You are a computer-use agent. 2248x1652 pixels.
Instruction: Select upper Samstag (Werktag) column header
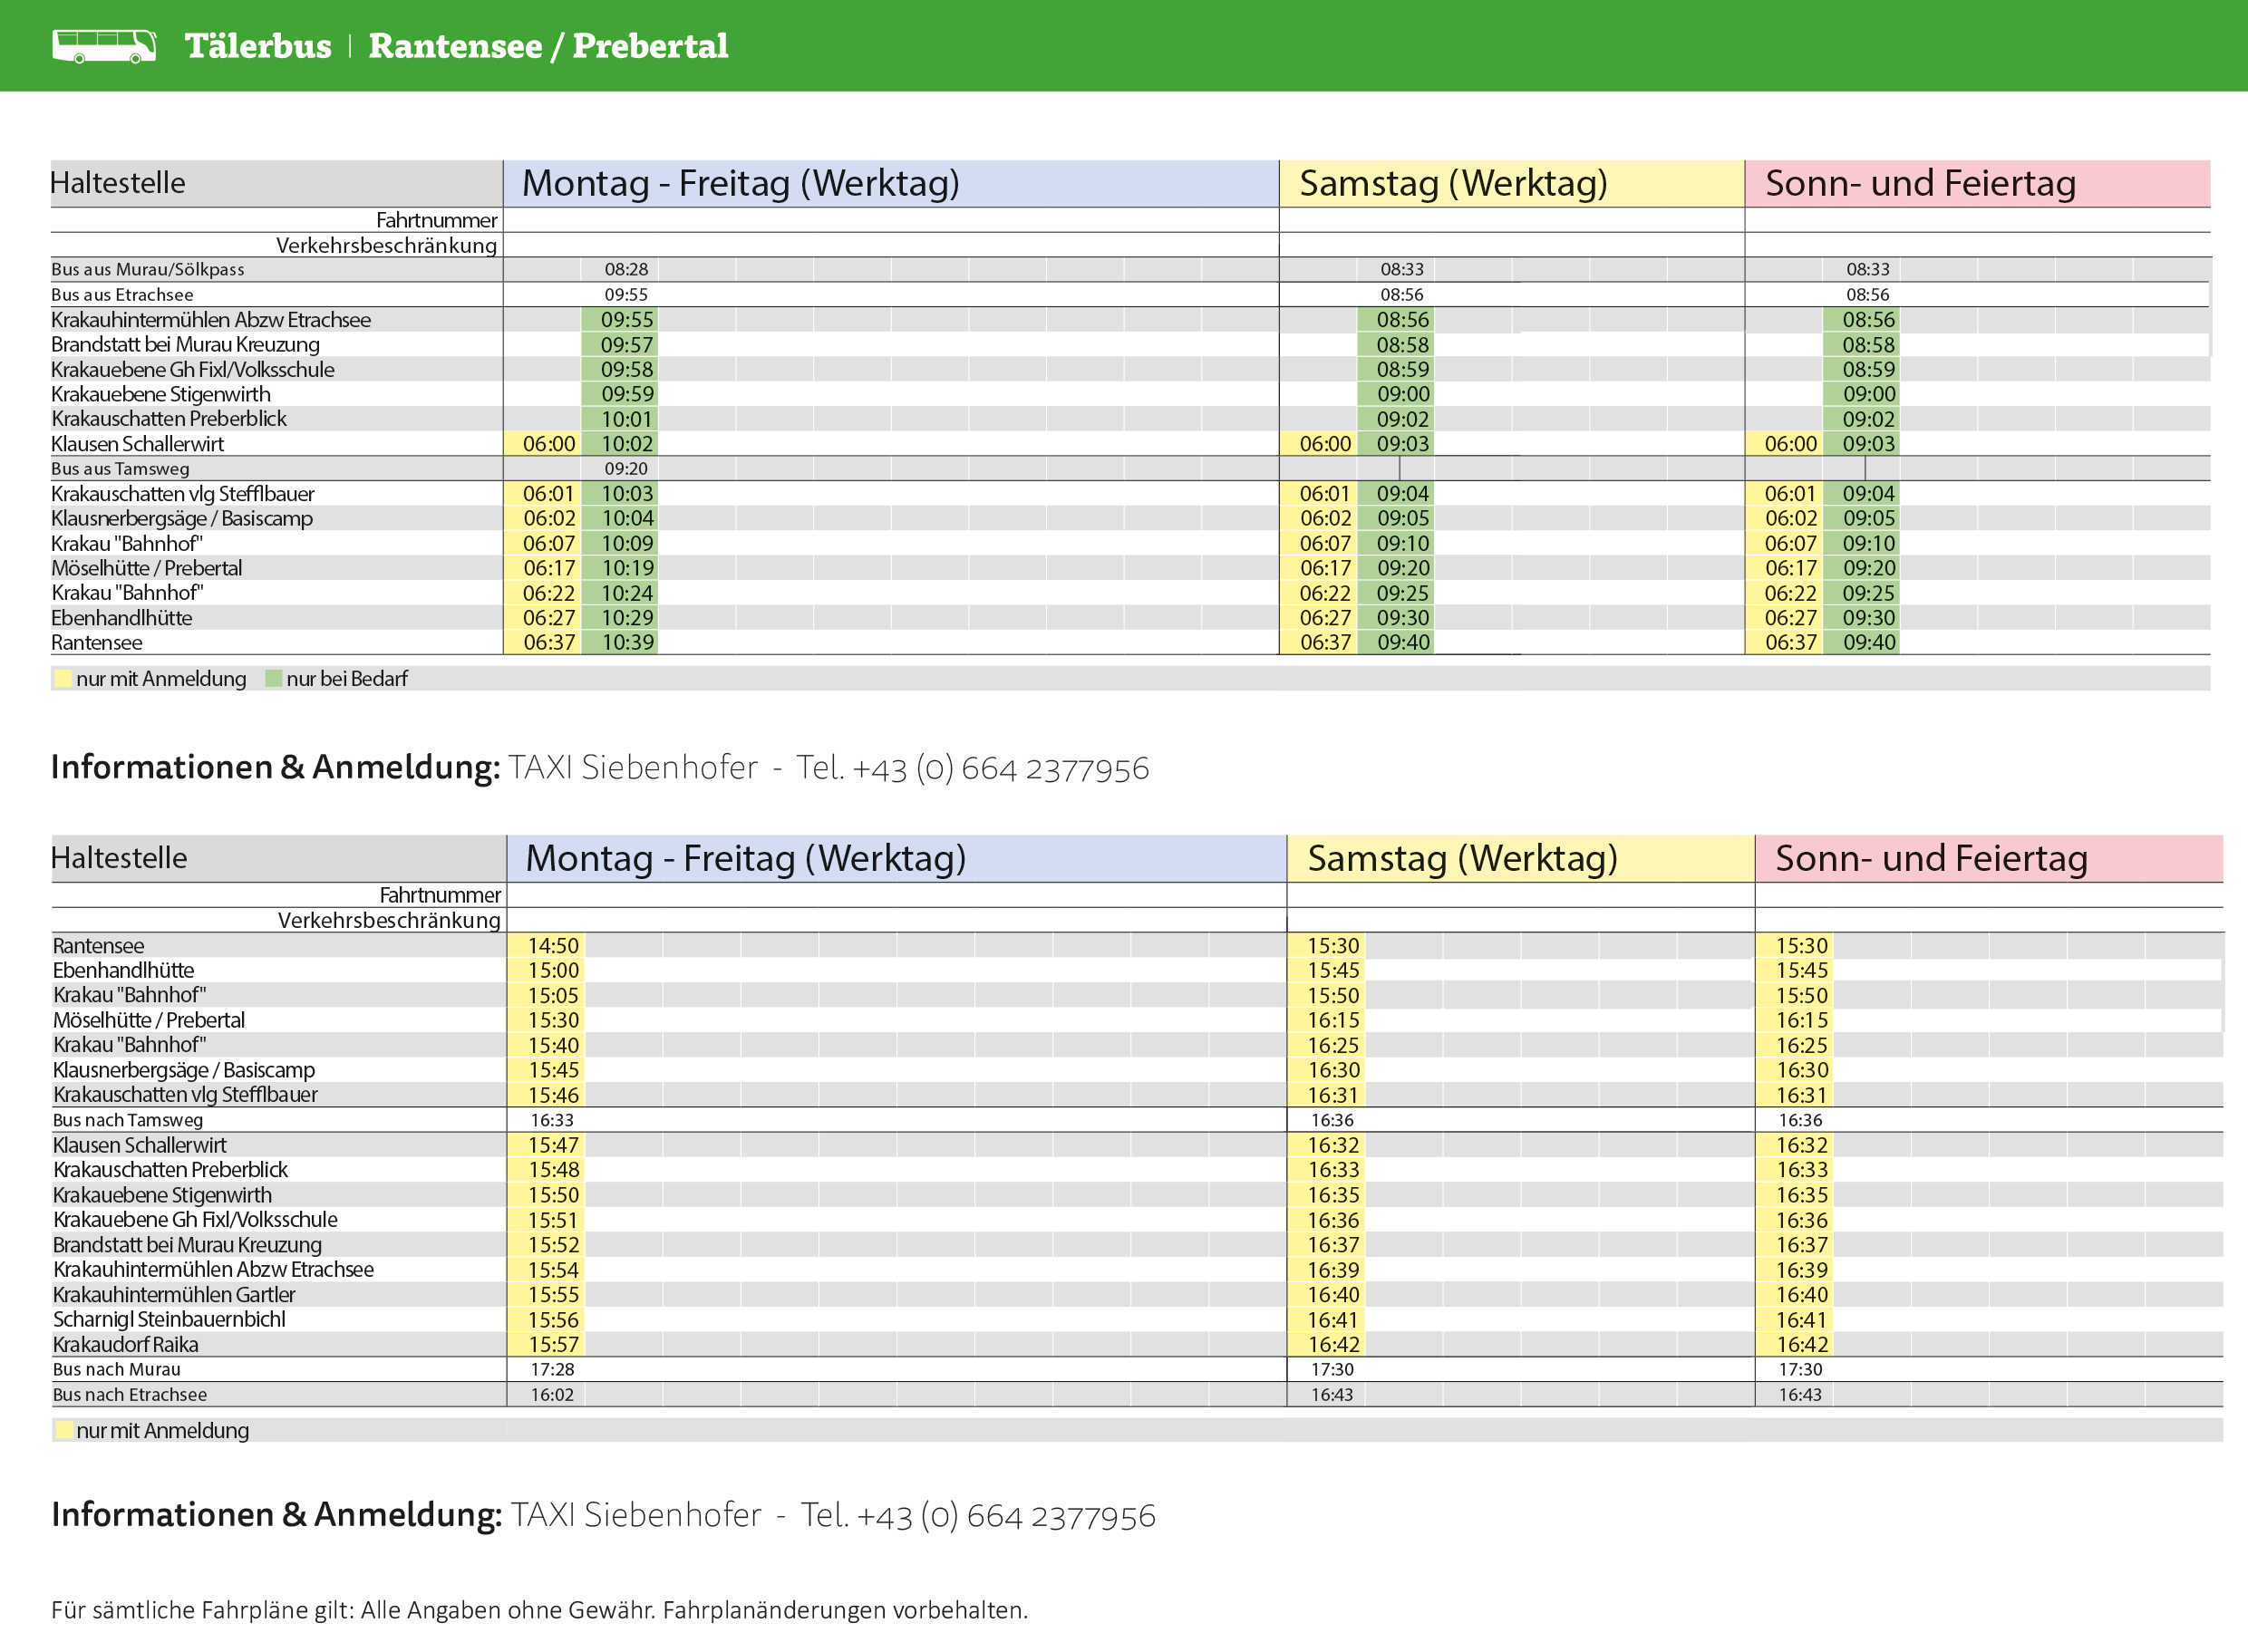tap(1452, 183)
